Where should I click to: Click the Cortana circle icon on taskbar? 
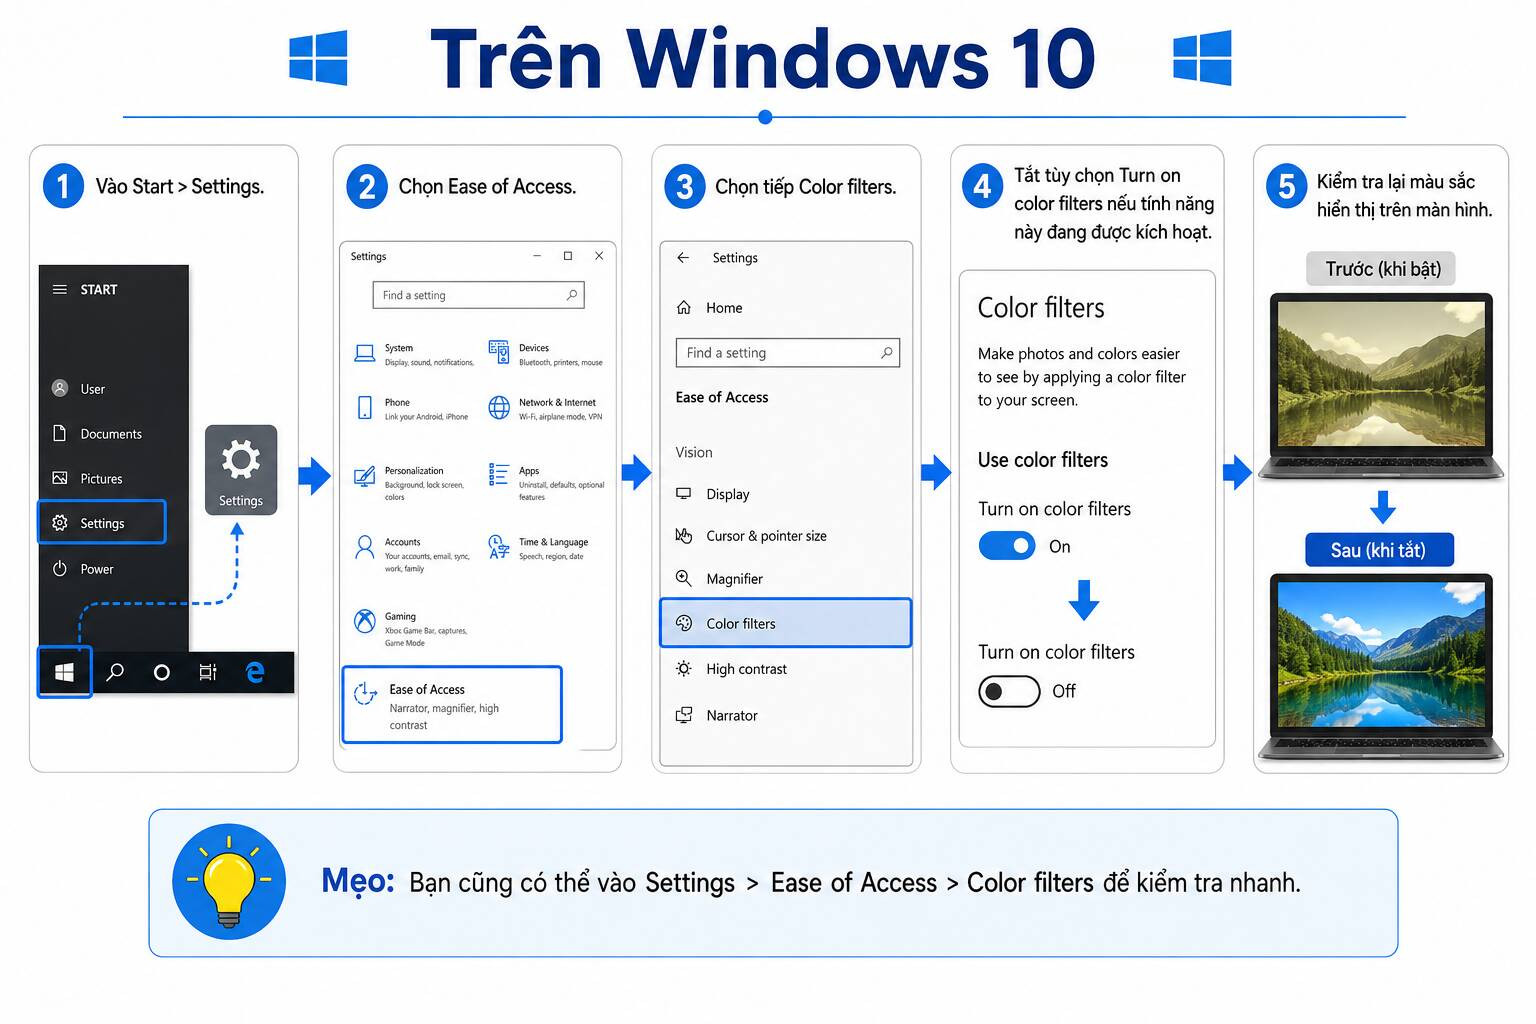click(x=161, y=673)
